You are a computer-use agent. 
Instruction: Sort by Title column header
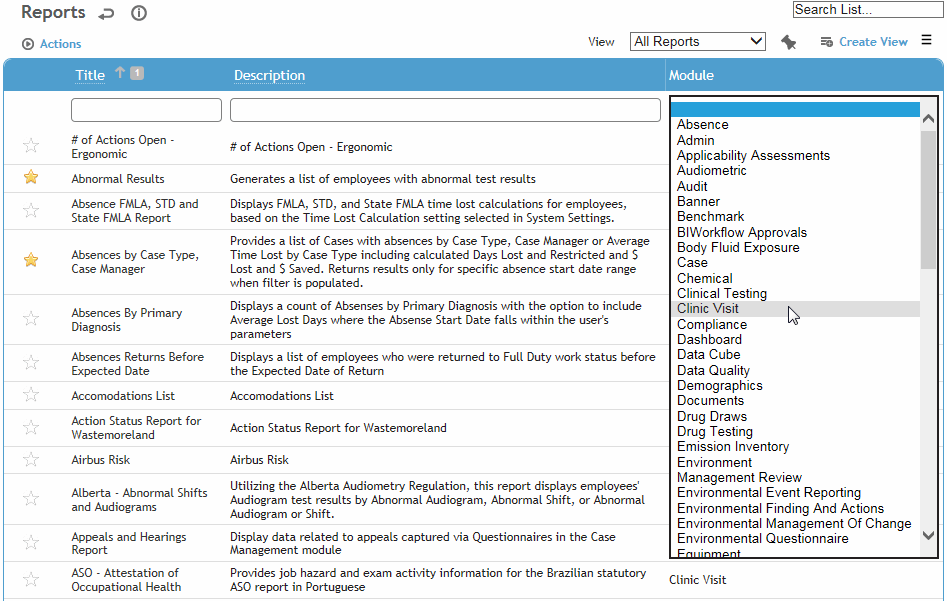[x=90, y=75]
